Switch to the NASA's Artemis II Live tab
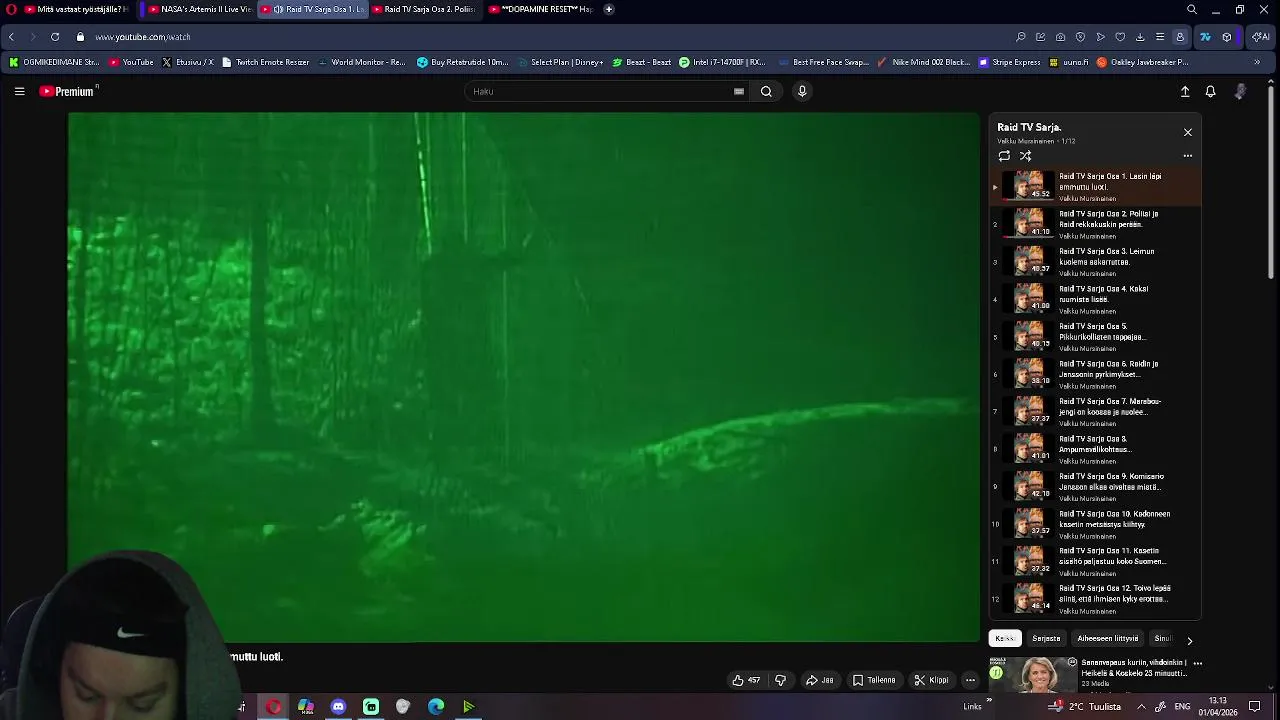 point(200,10)
